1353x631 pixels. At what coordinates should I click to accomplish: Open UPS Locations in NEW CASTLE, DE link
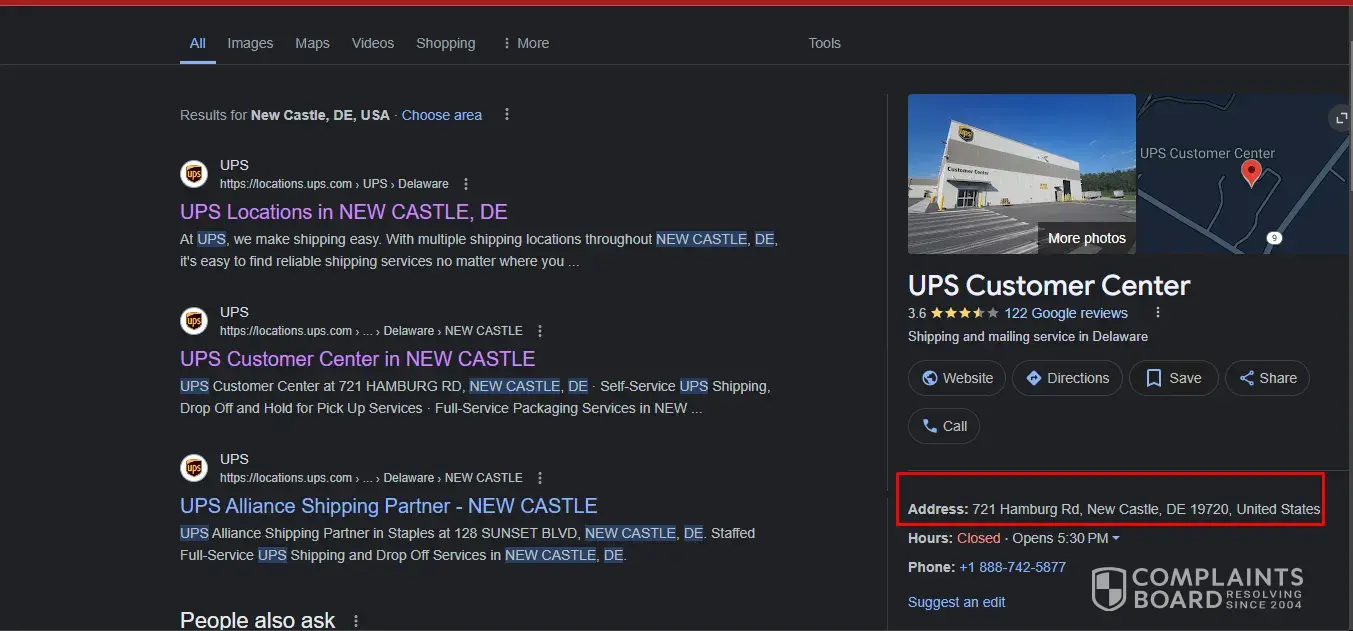tap(344, 212)
